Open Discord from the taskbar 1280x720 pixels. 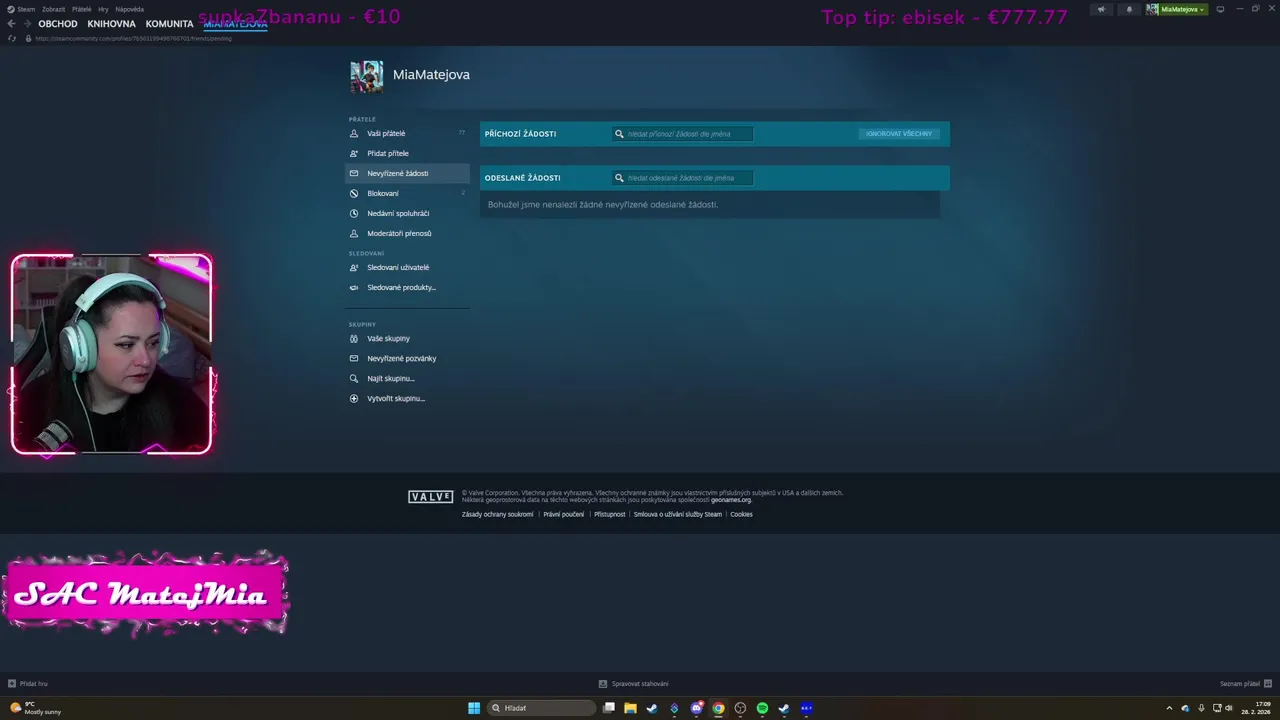(x=696, y=708)
